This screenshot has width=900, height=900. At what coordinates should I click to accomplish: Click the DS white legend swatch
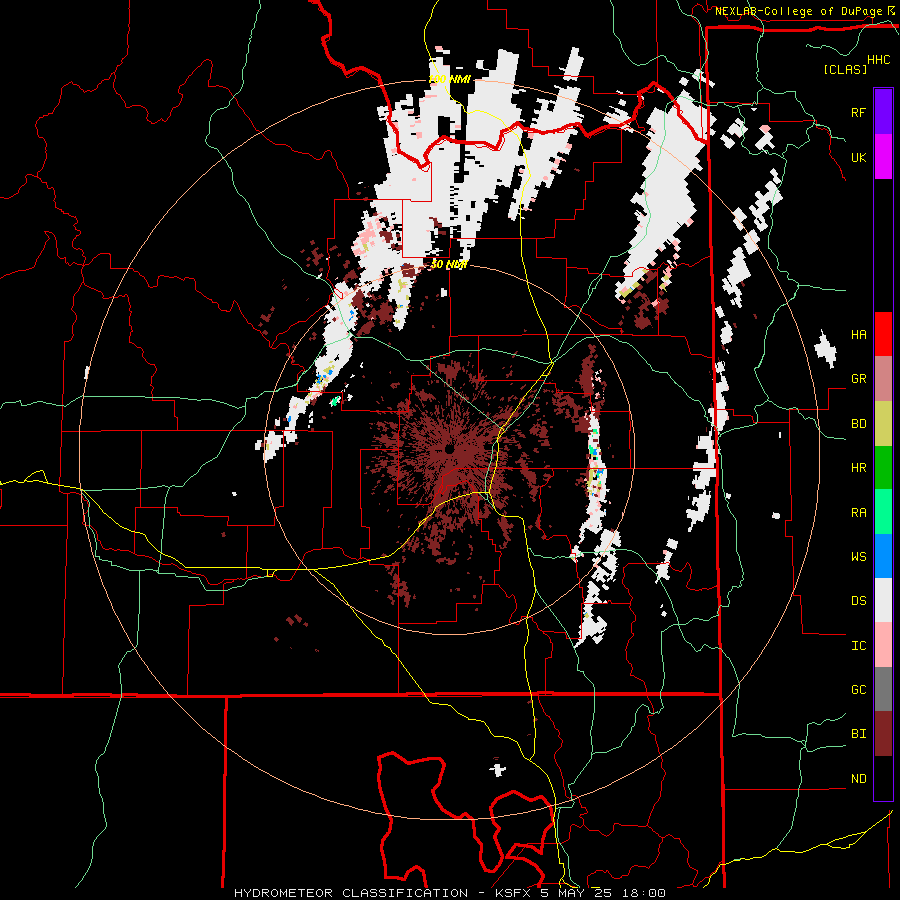click(x=883, y=600)
